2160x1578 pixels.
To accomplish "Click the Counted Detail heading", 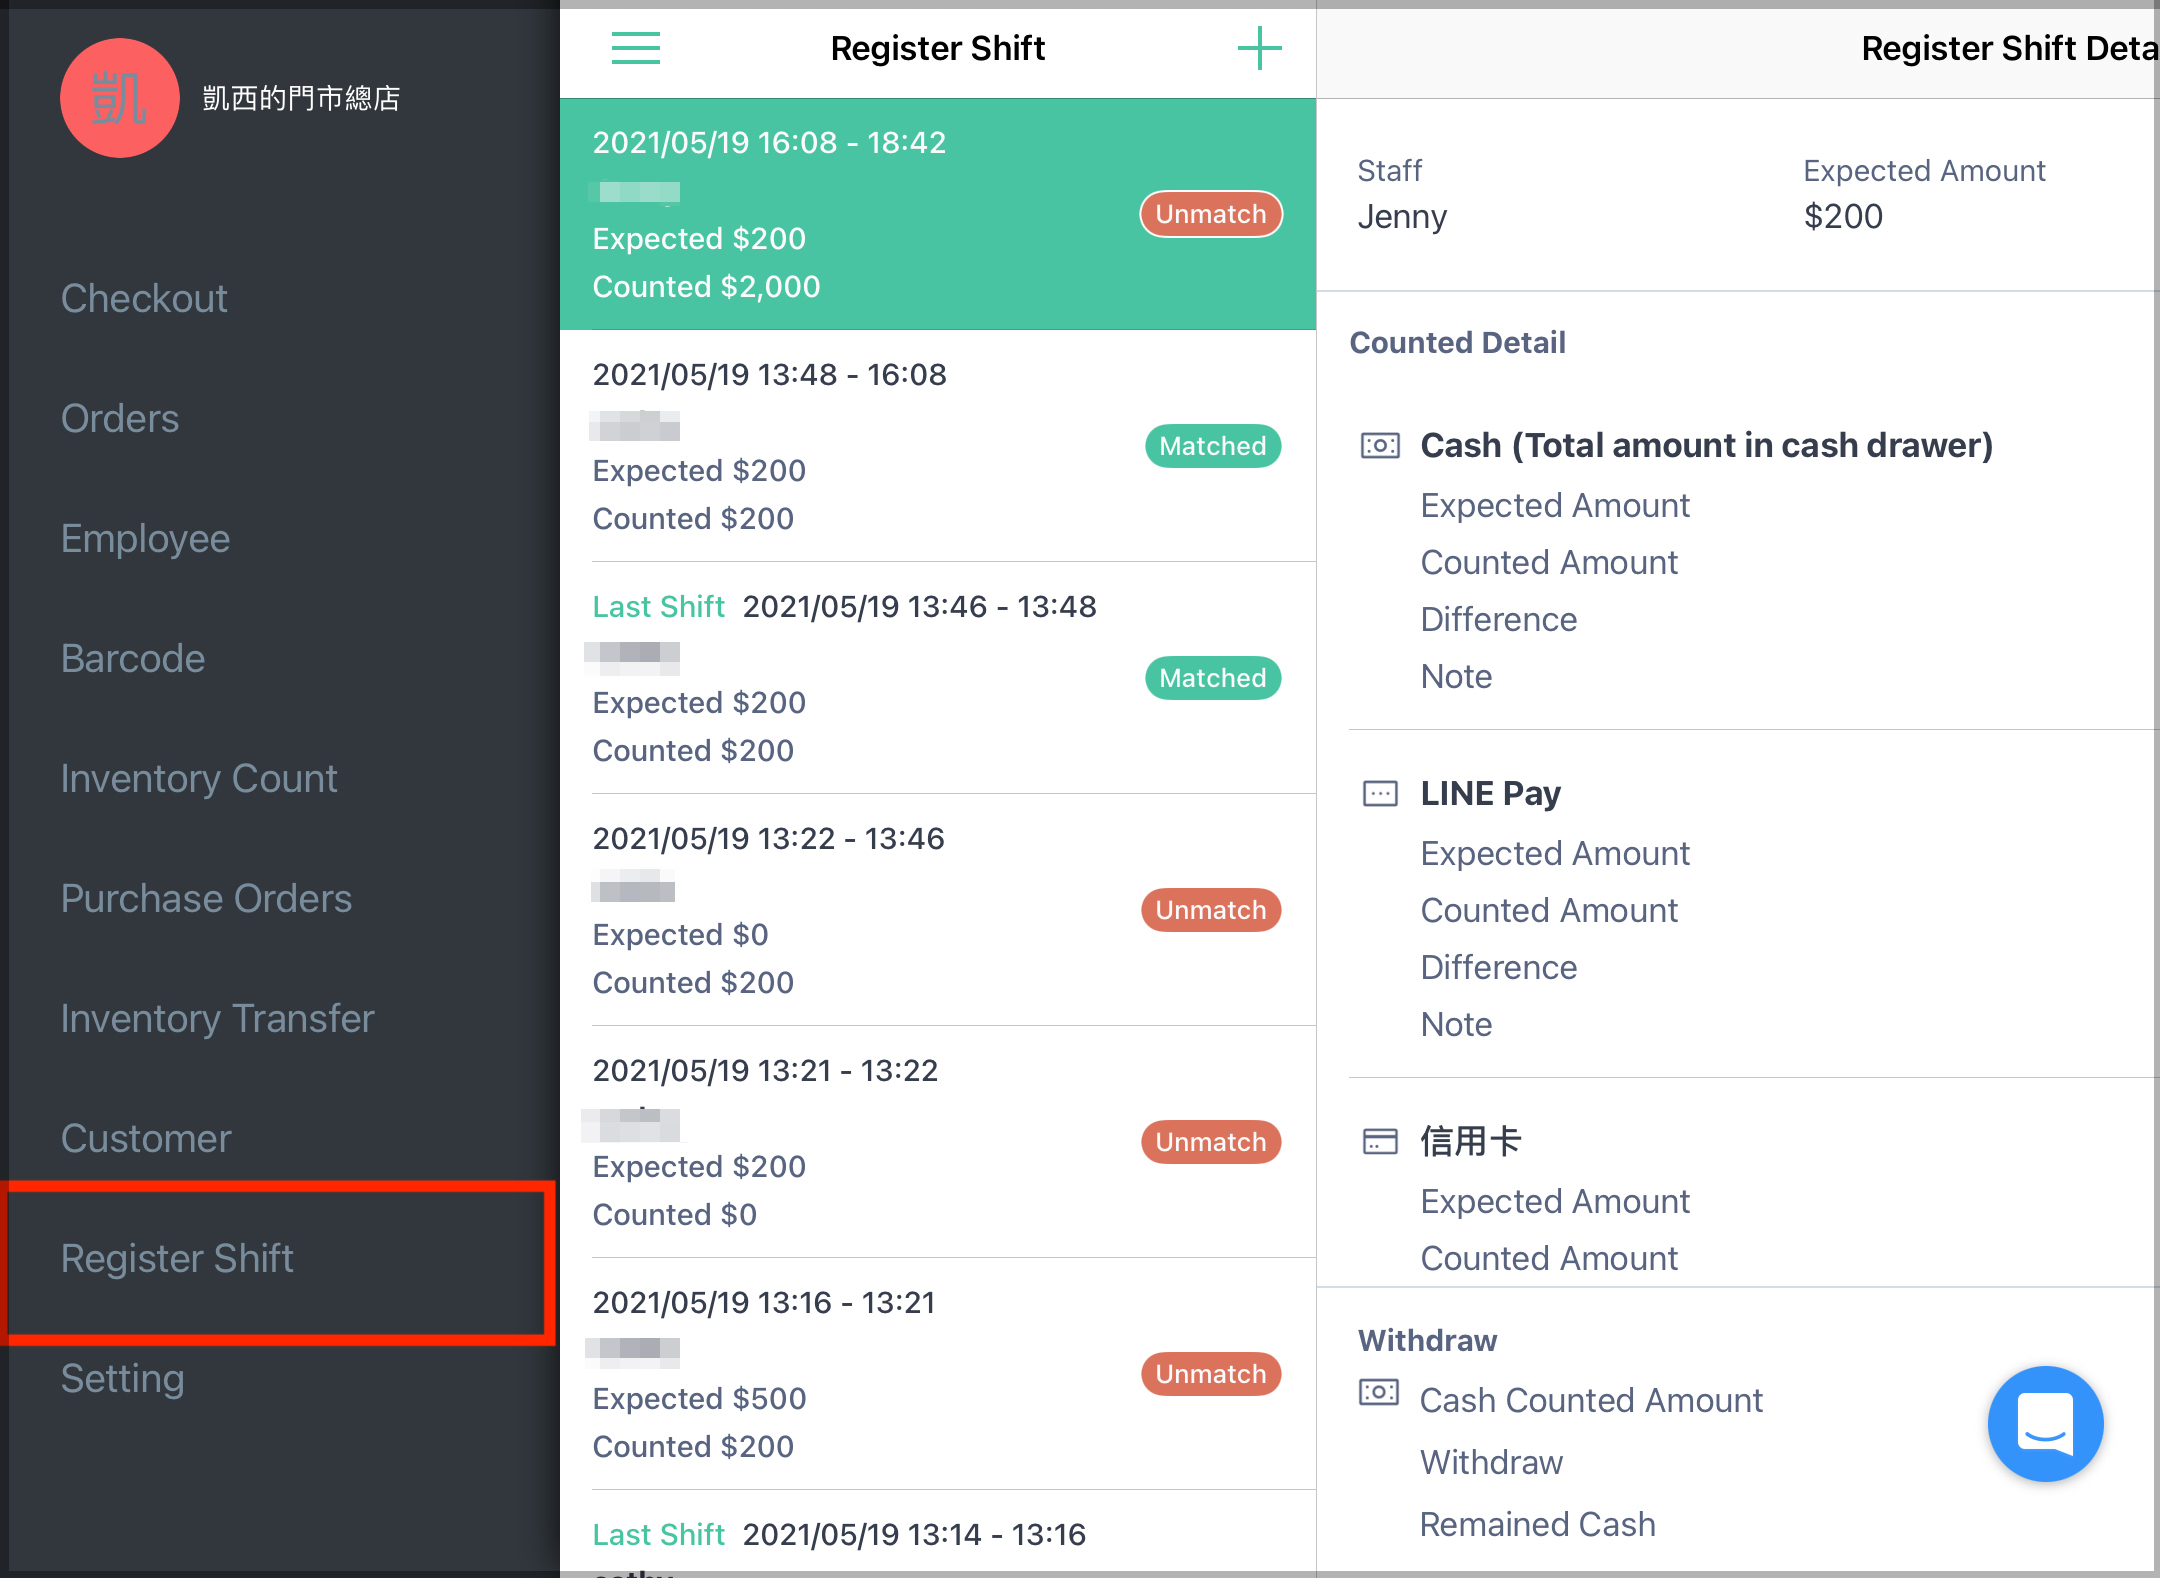I will [1457, 343].
